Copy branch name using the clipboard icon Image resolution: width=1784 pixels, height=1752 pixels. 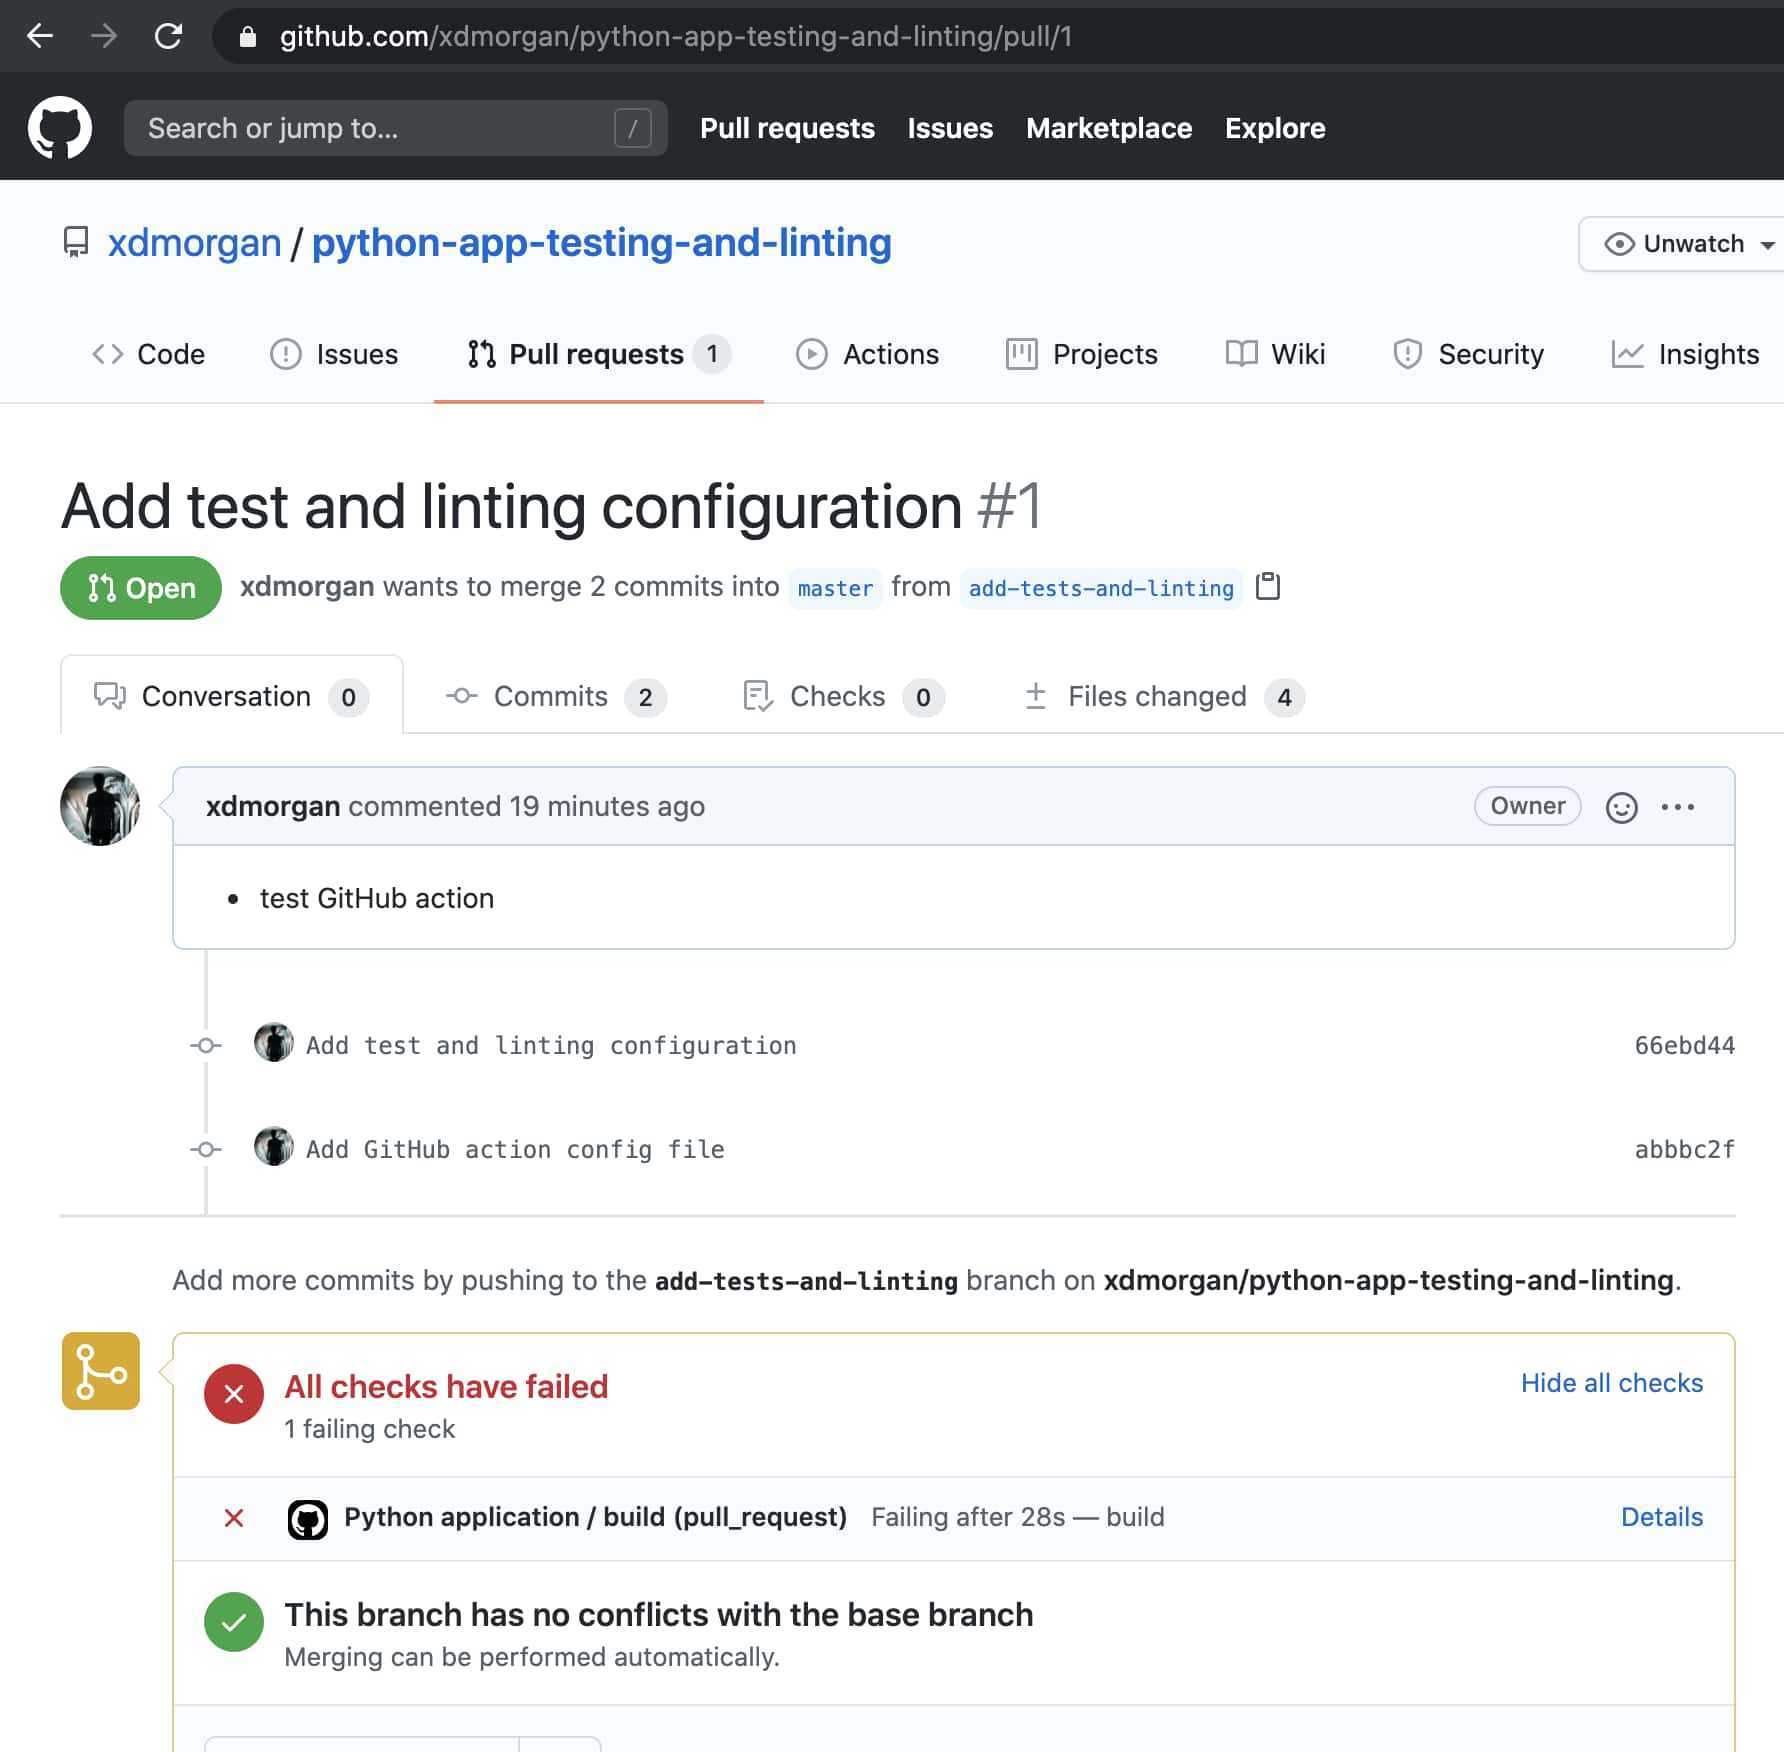(1269, 588)
